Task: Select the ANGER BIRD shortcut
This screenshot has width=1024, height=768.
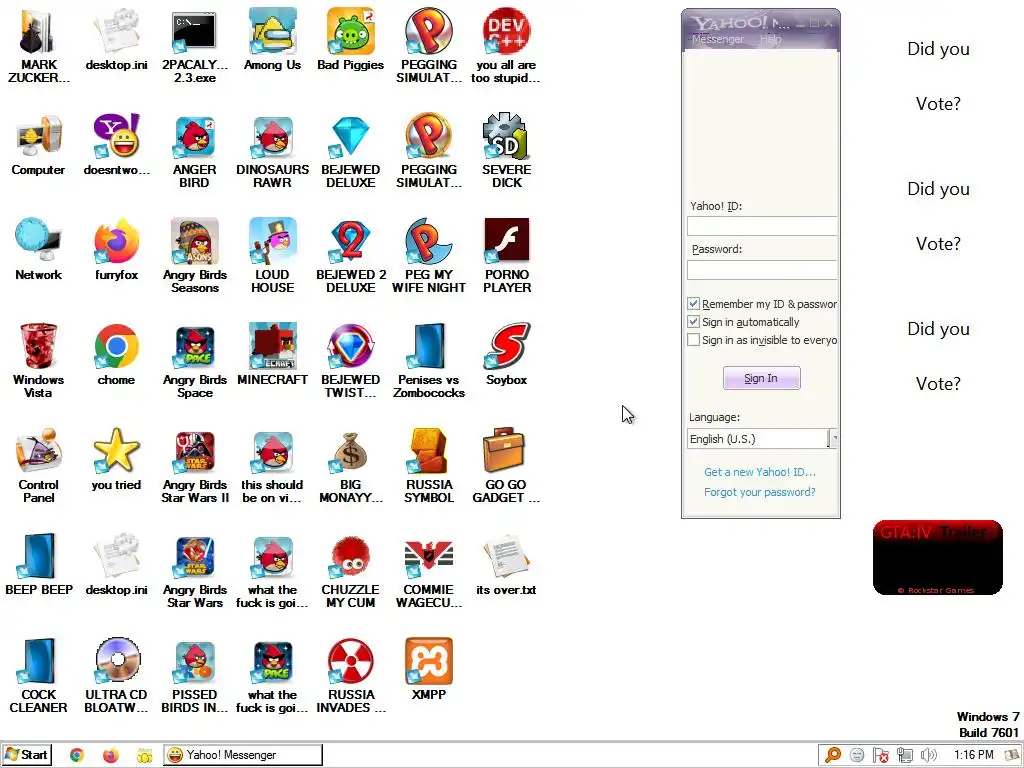Action: (x=195, y=152)
